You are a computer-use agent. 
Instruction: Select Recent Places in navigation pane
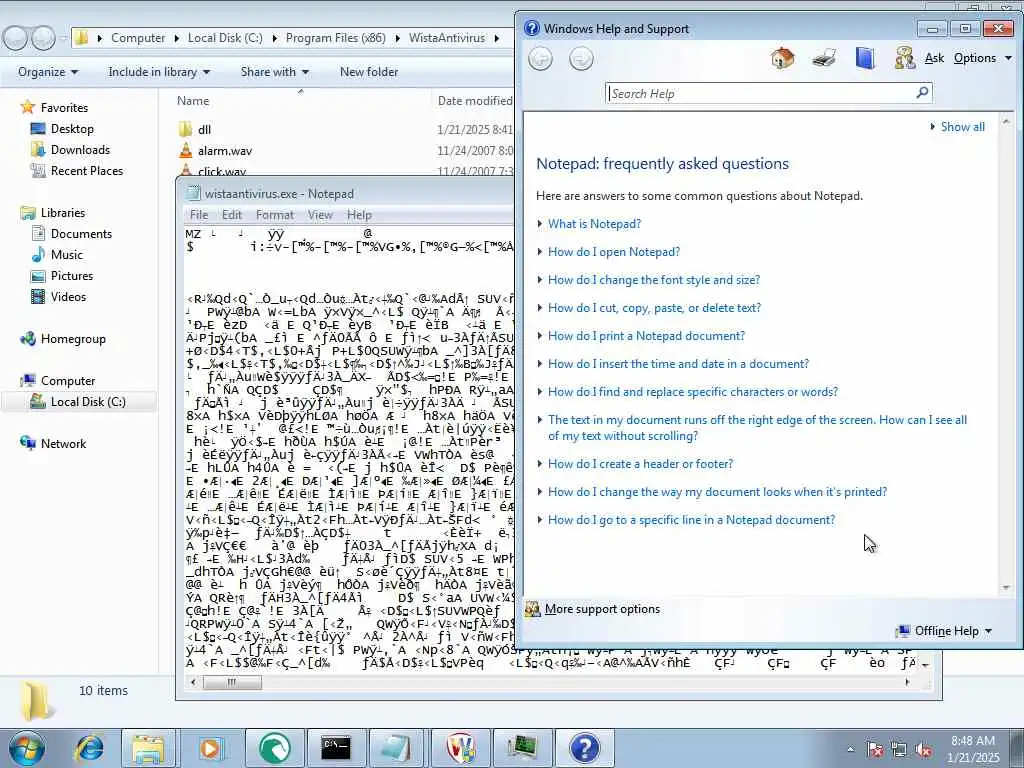point(87,171)
